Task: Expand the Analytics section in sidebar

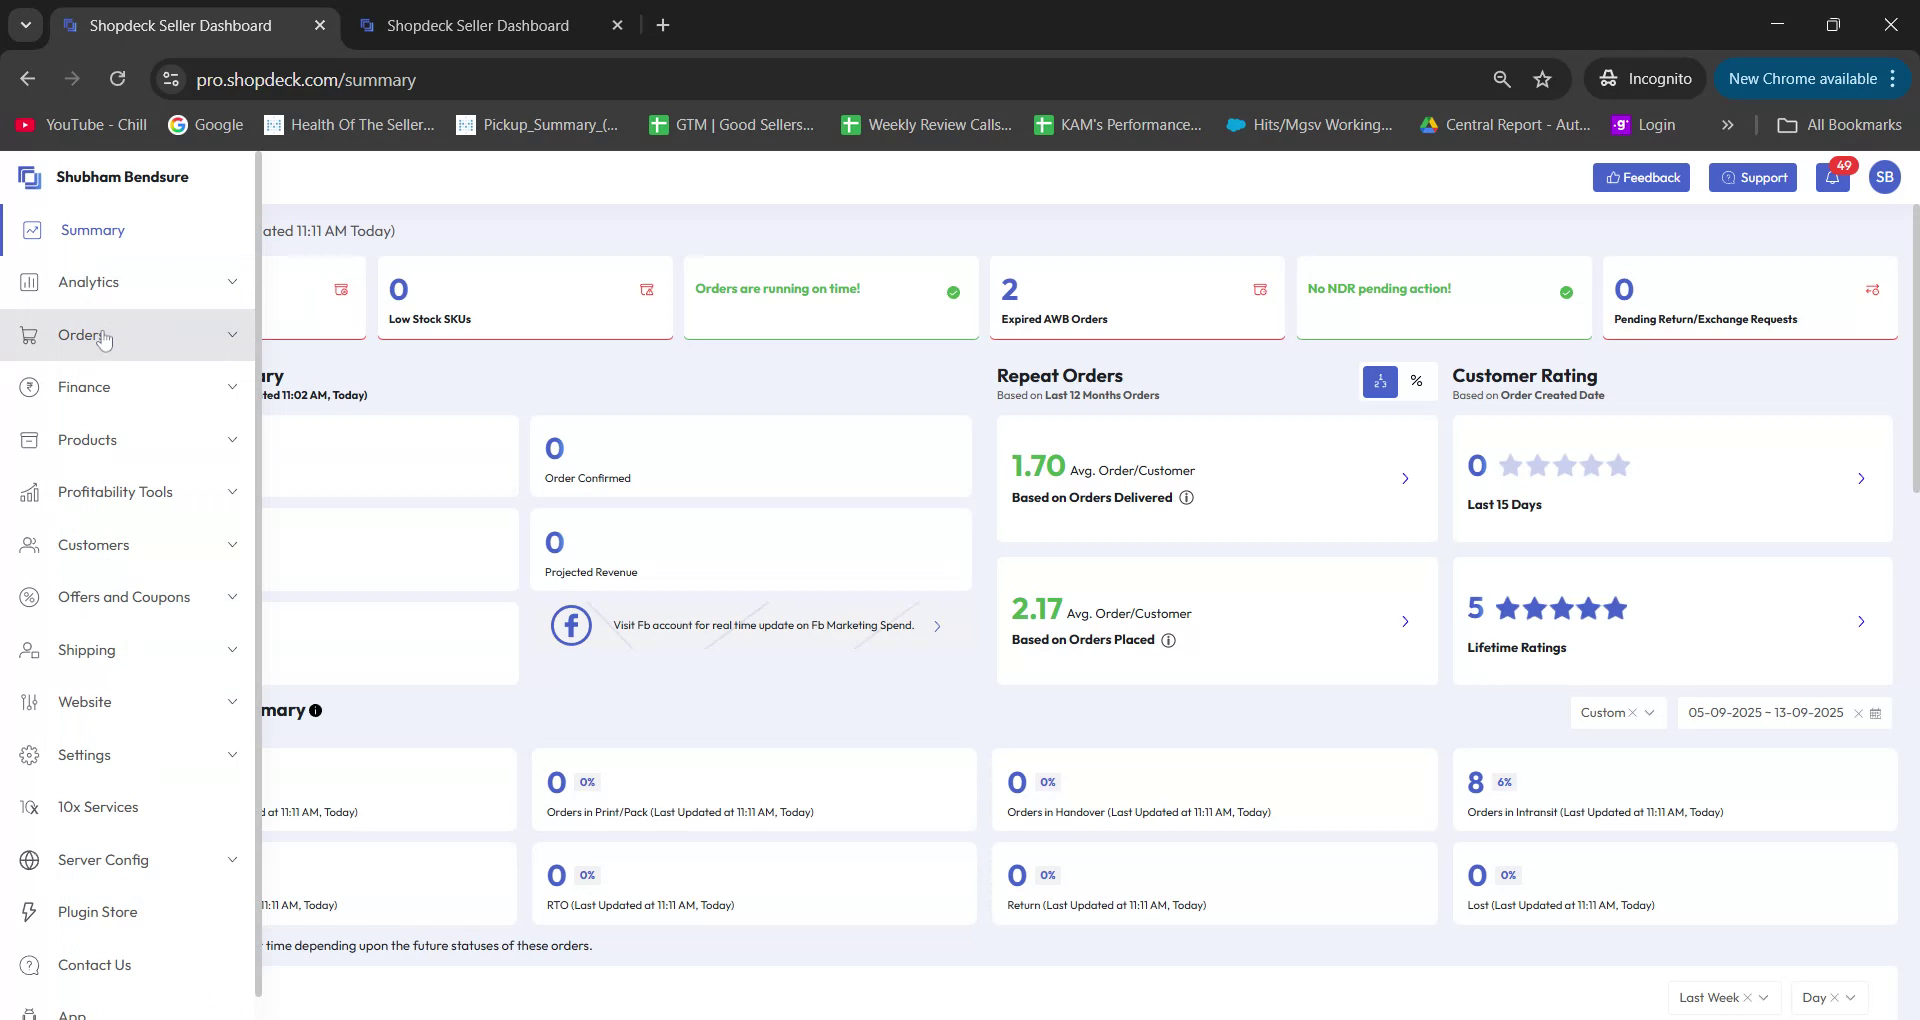Action: coord(232,282)
